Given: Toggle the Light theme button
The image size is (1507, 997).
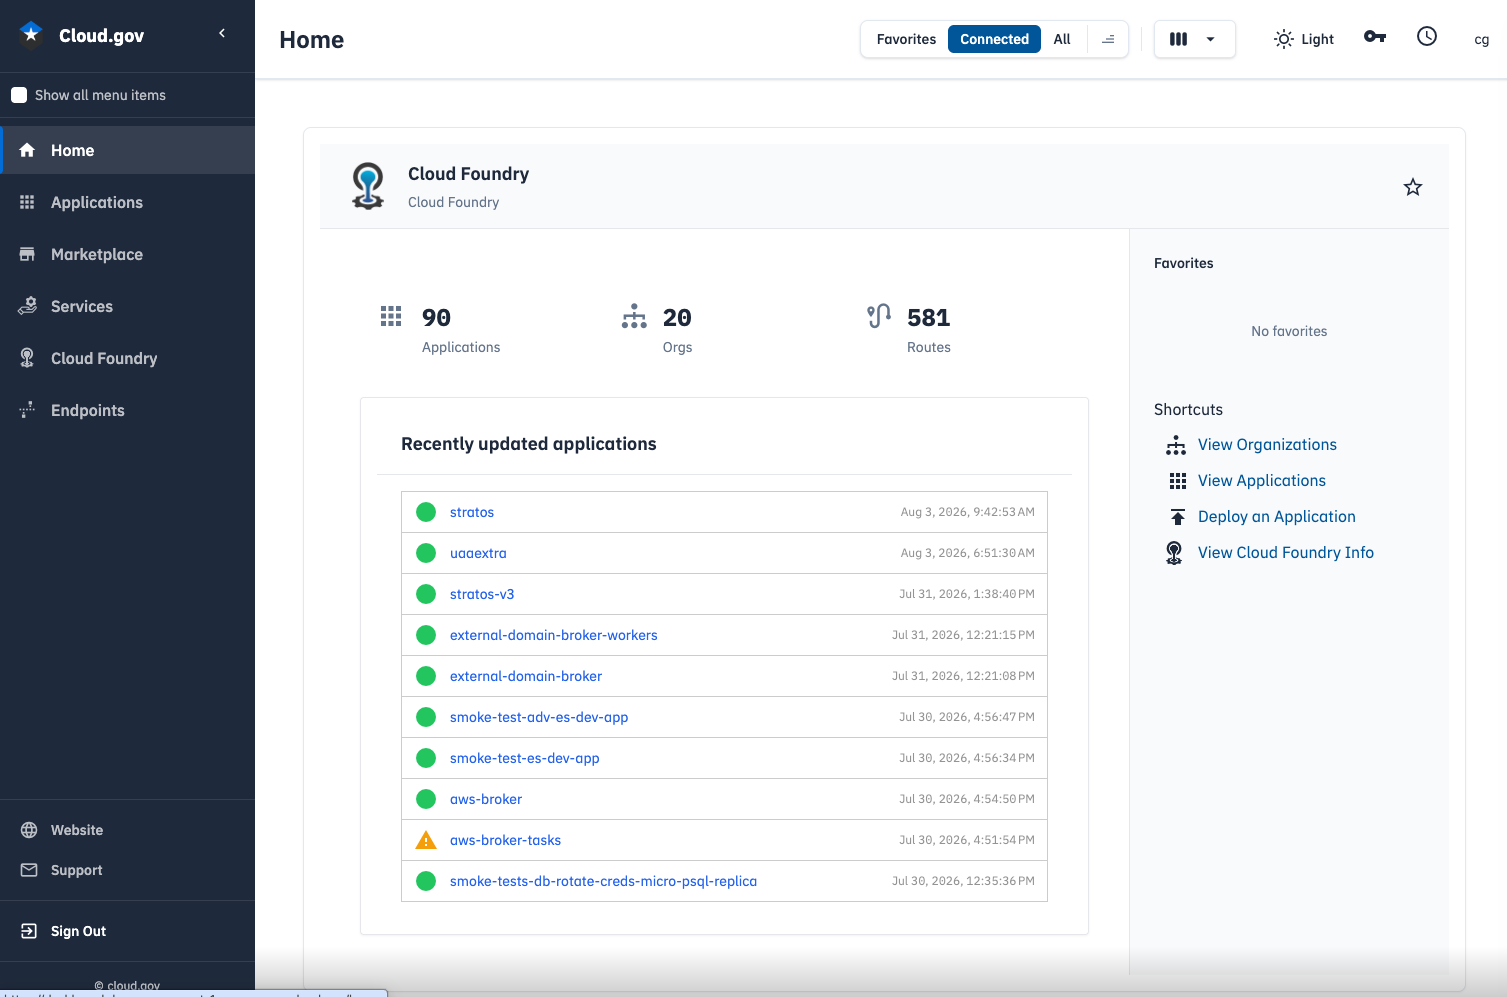Looking at the screenshot, I should coord(1304,39).
